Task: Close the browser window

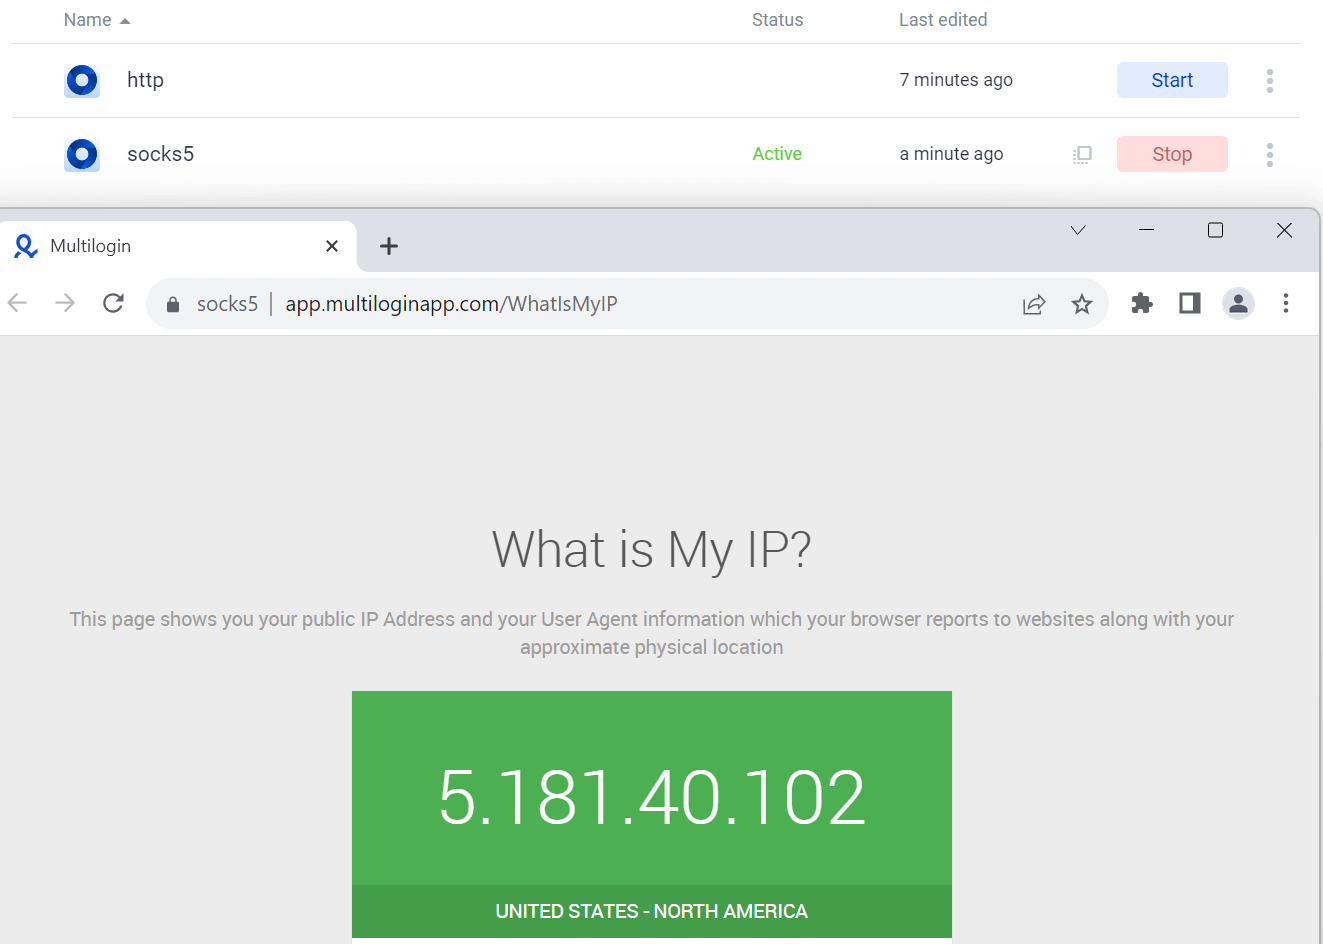Action: click(x=1285, y=230)
